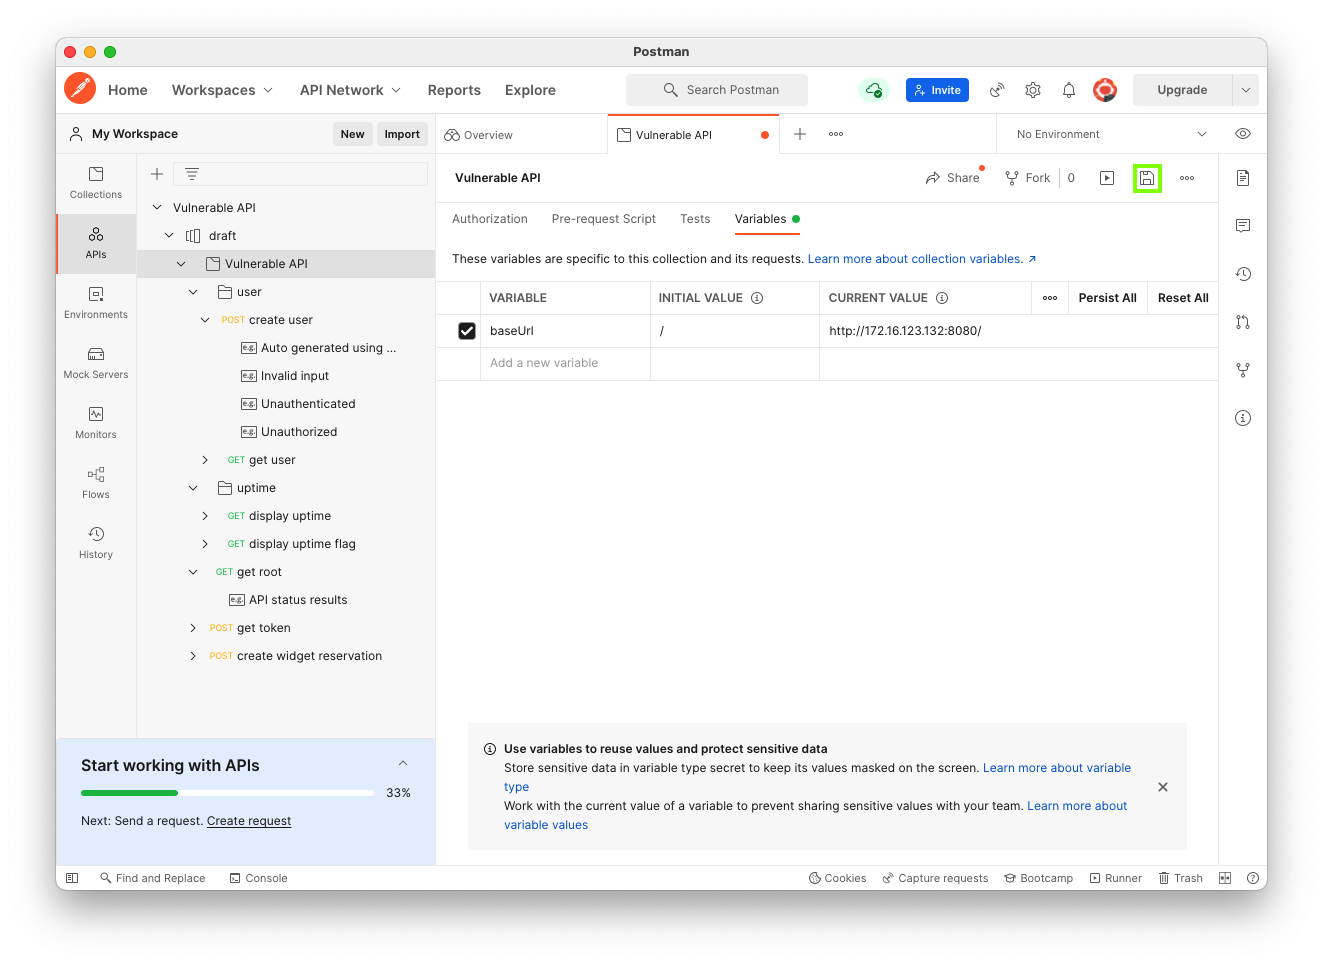Open a new tab with plus icon
The image size is (1323, 964).
[x=800, y=134]
